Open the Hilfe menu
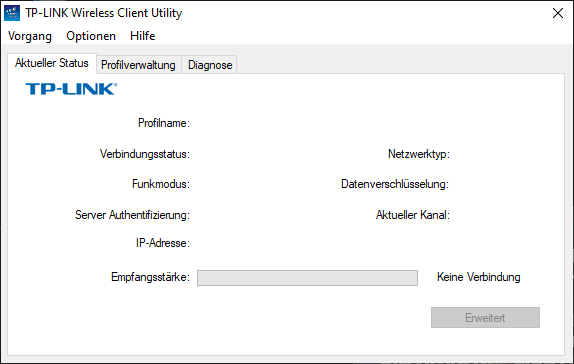Viewport: 574px width, 364px height. tap(142, 36)
